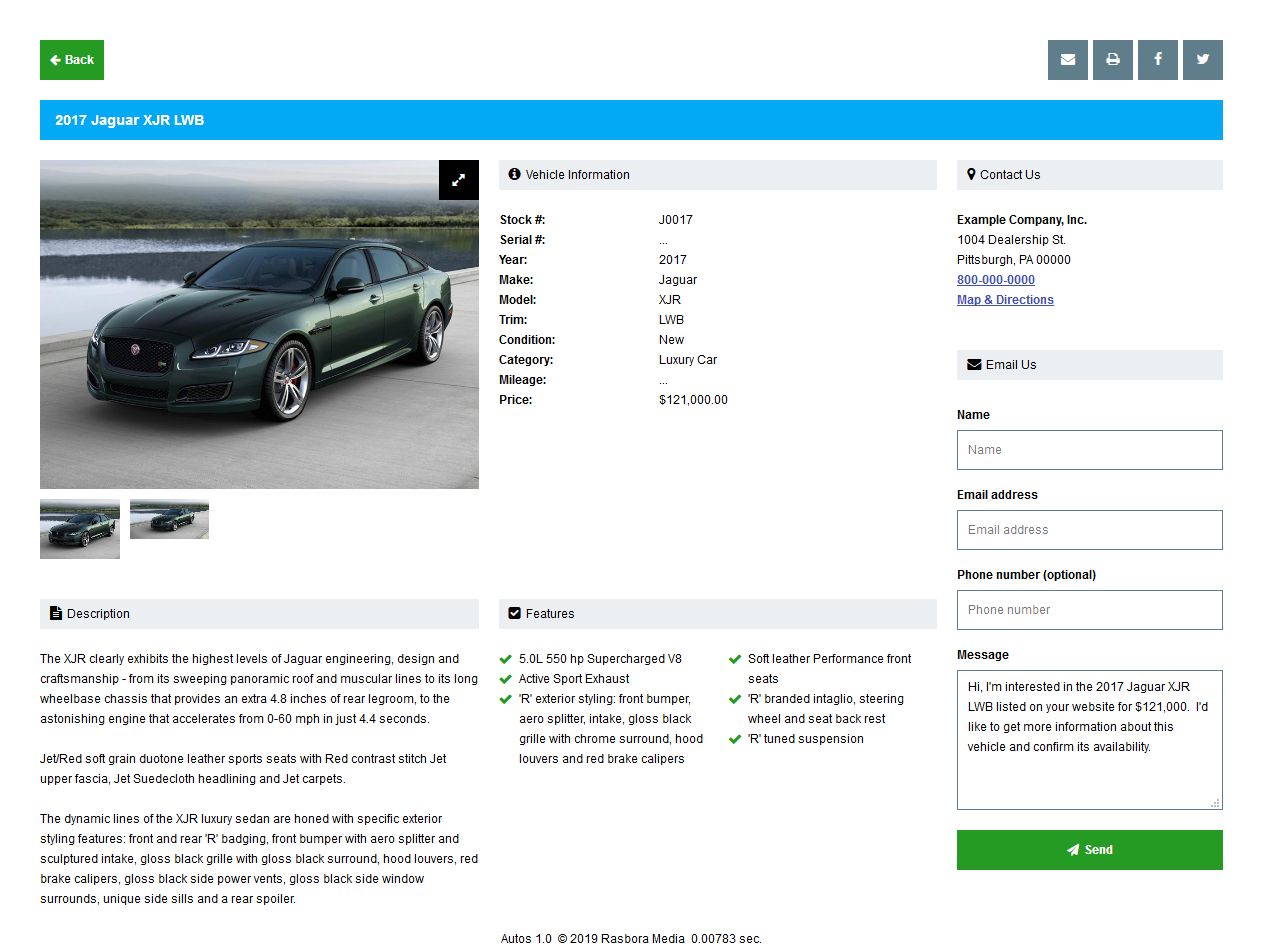Click the Phone number field
This screenshot has width=1263, height=950.
[x=1089, y=610]
